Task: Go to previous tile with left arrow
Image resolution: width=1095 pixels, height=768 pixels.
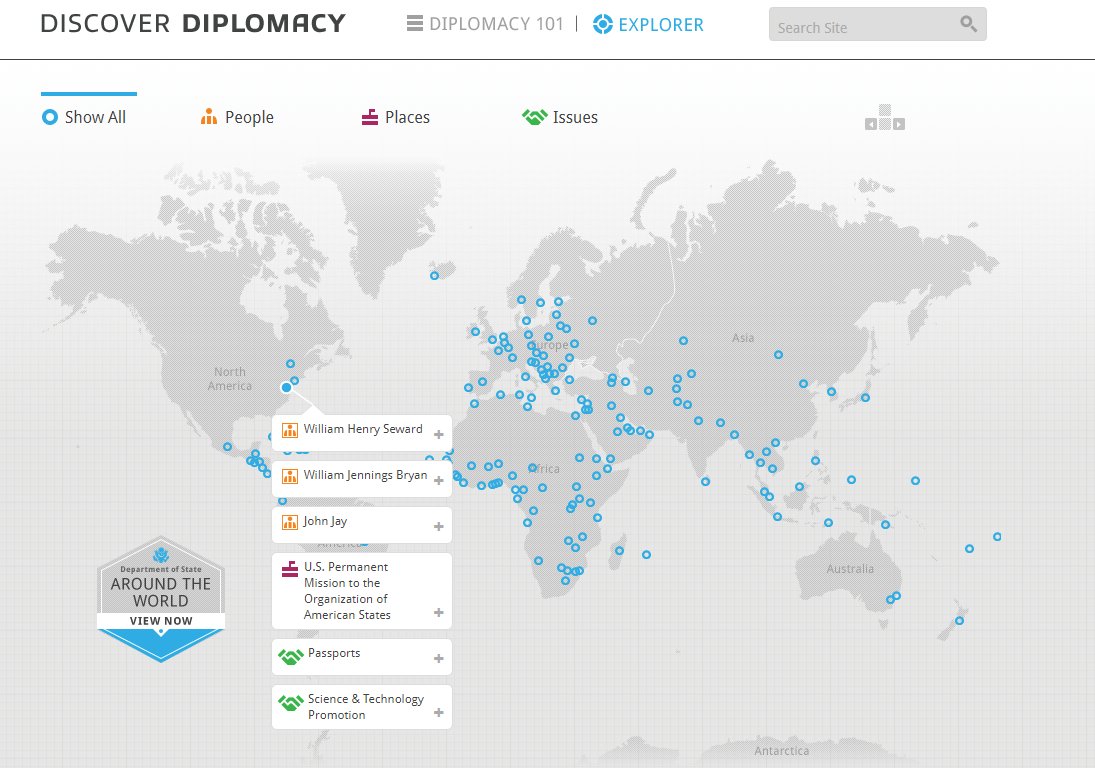Action: pos(871,124)
